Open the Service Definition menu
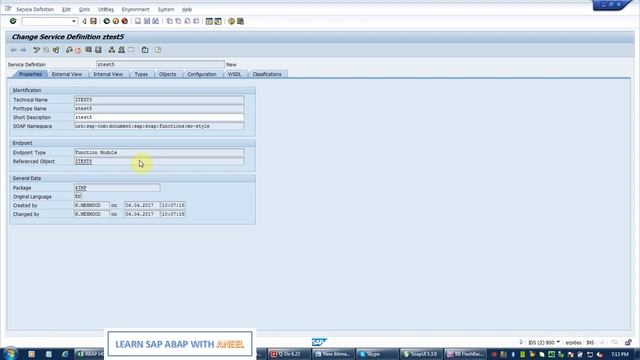640x360 pixels. pos(35,9)
